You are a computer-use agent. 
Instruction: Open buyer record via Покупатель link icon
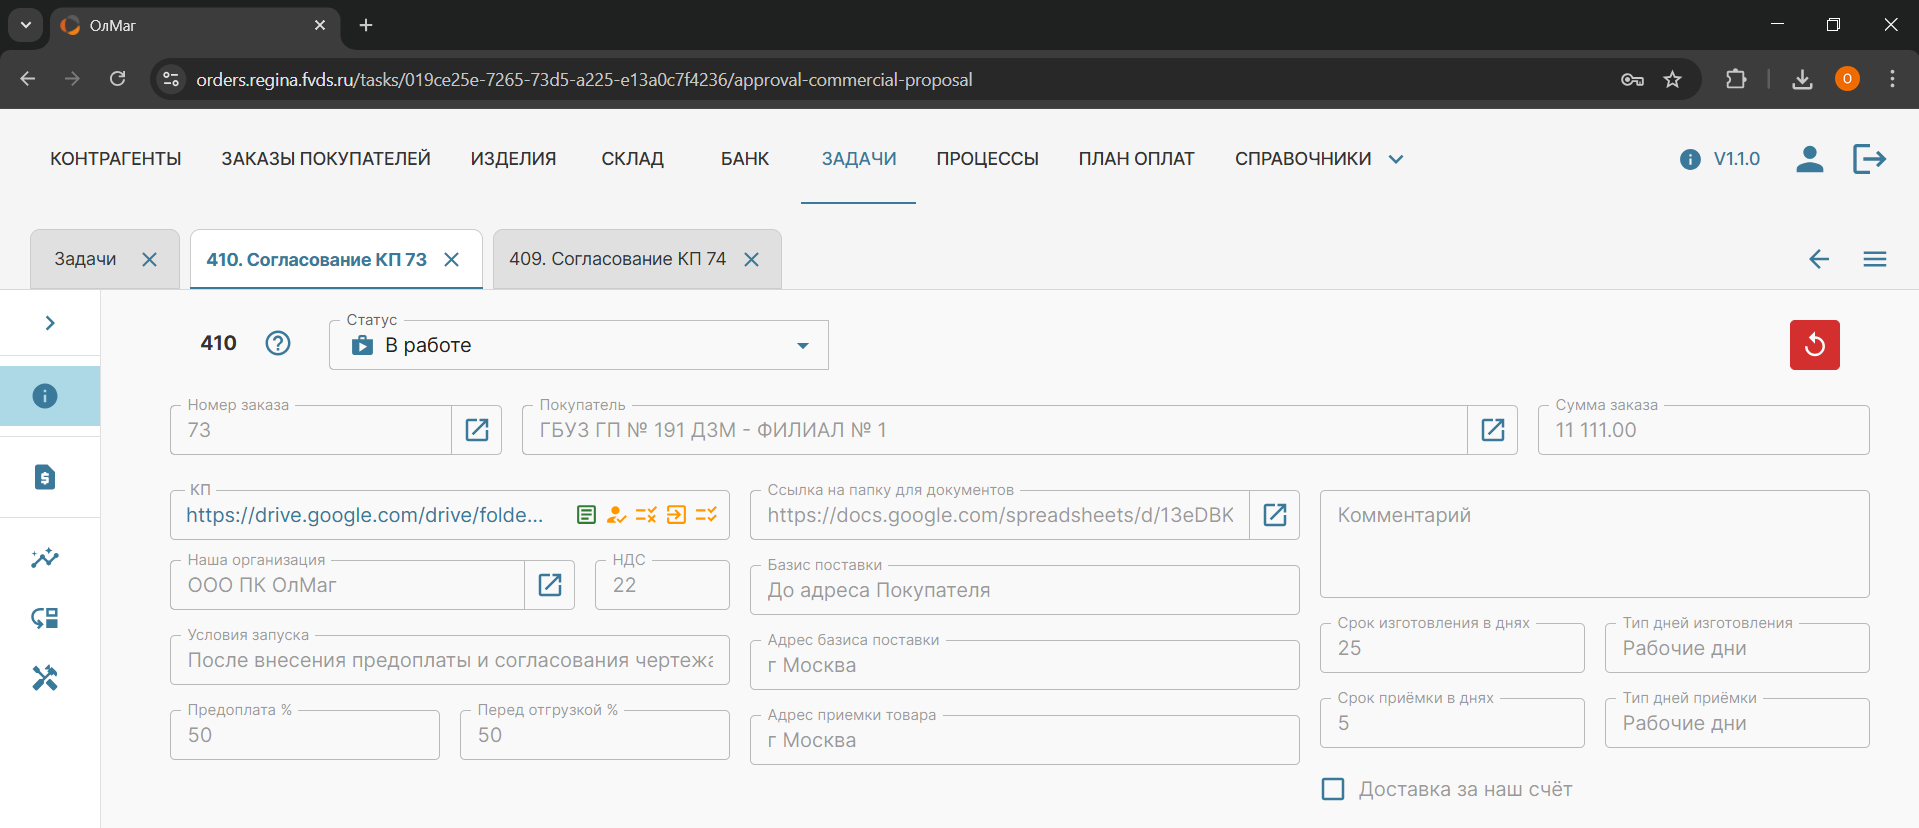click(1492, 430)
